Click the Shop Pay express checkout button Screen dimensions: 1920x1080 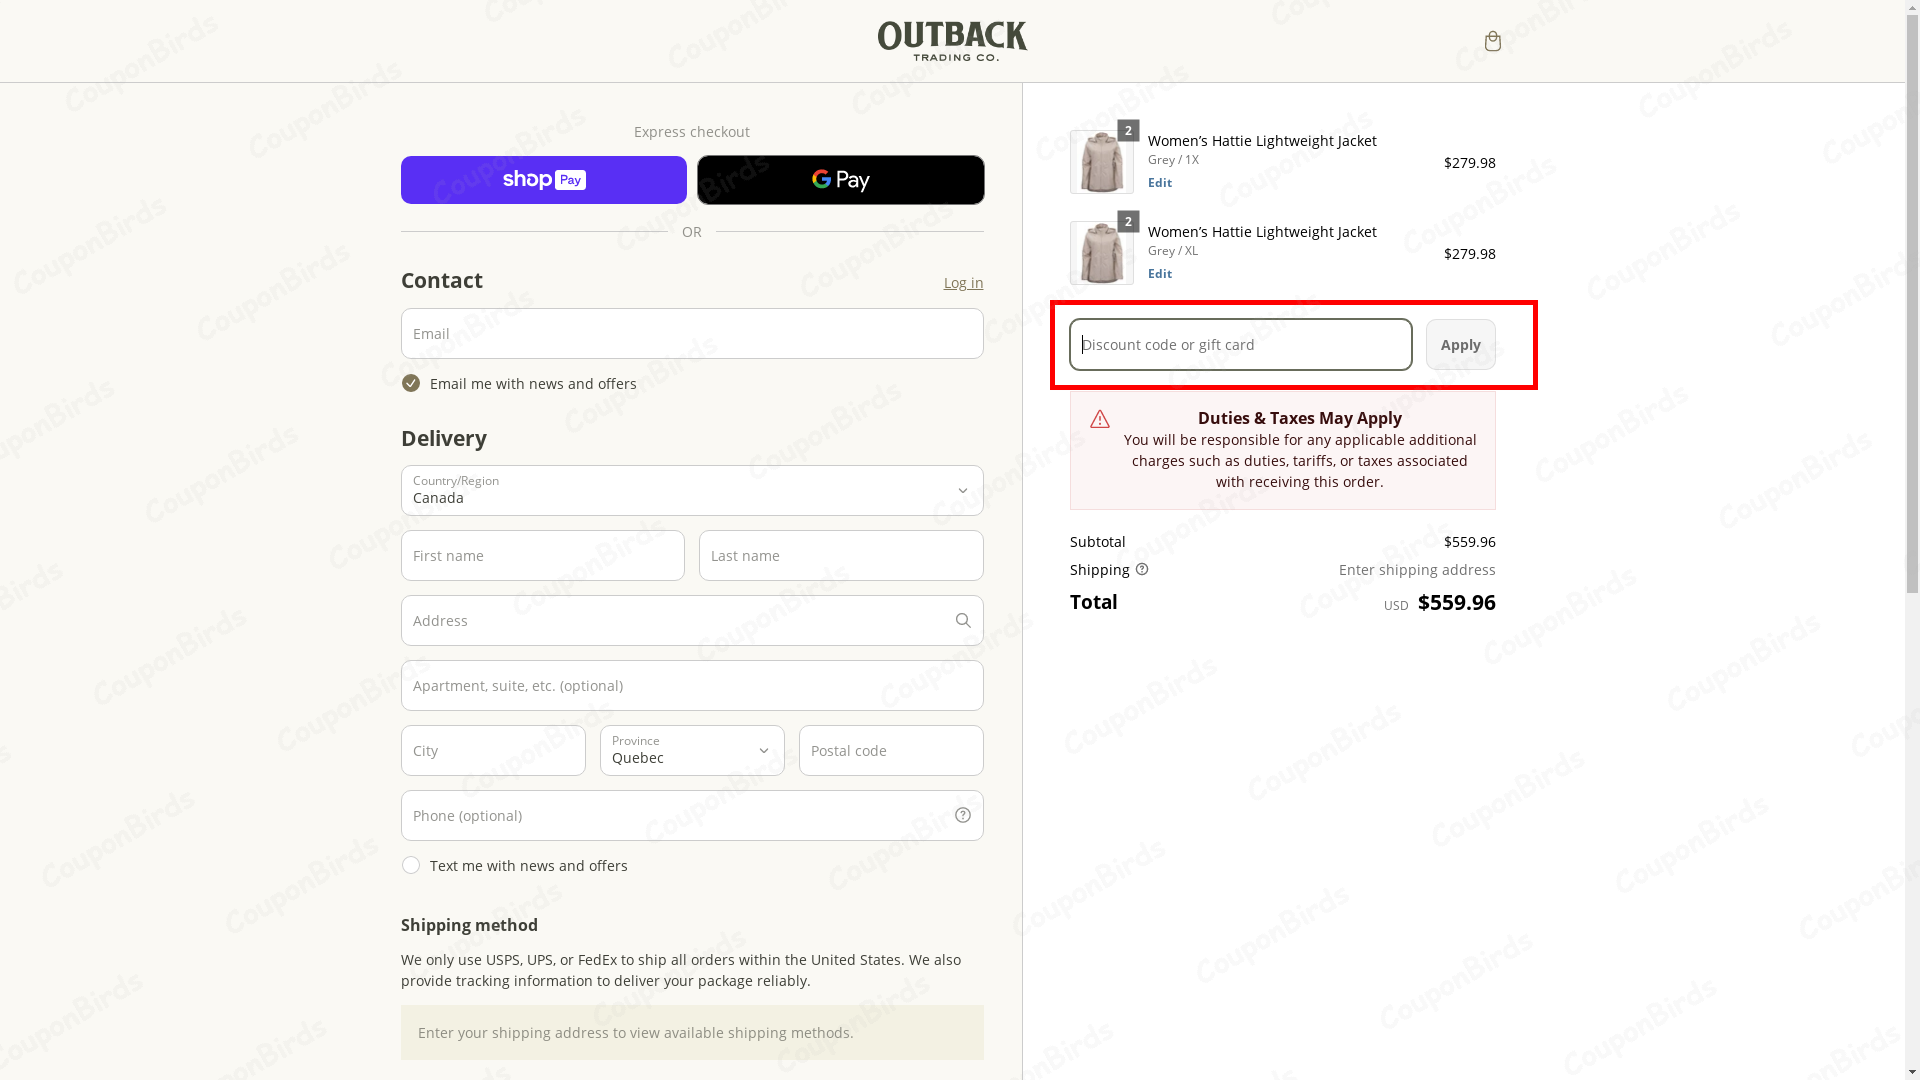(x=543, y=180)
